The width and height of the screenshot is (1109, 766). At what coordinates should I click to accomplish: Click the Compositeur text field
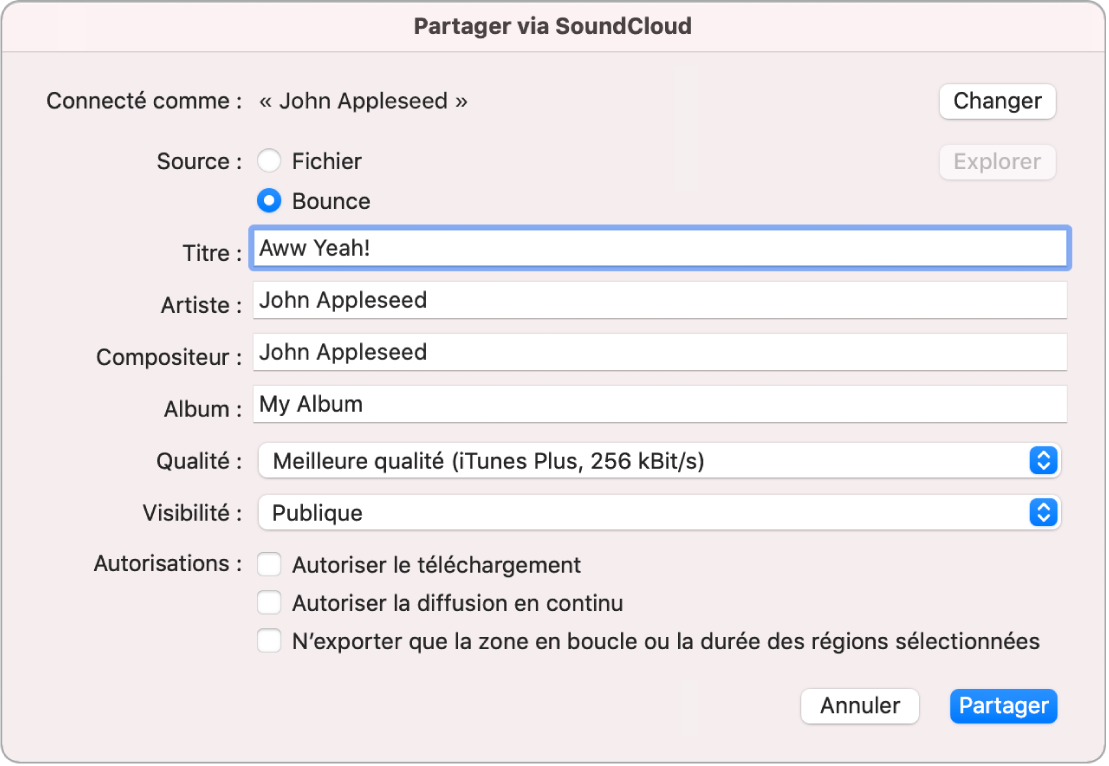pos(660,352)
